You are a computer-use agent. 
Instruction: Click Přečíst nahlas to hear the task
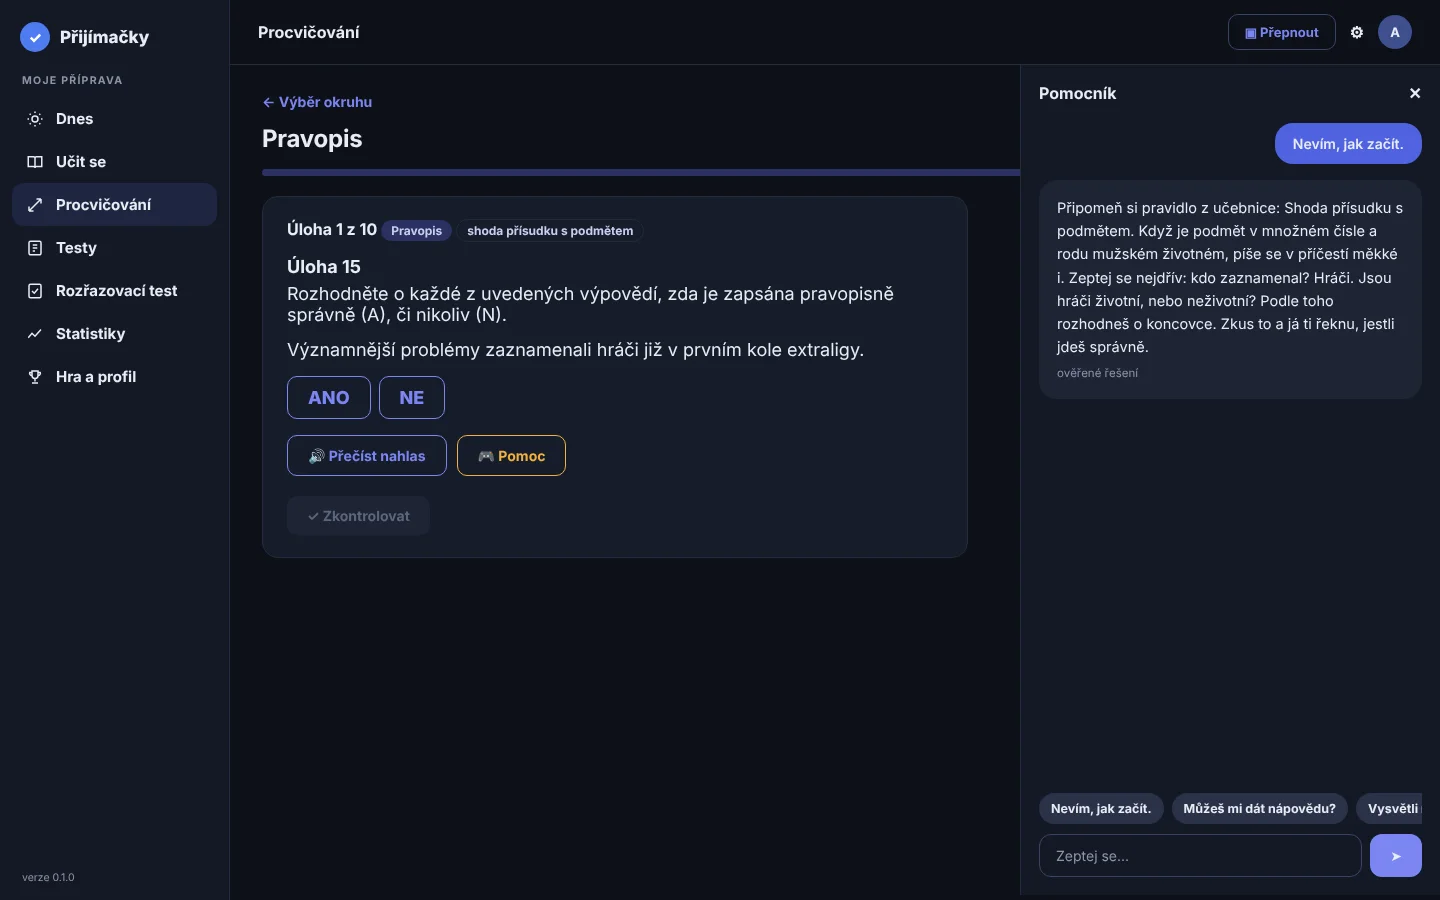click(367, 456)
